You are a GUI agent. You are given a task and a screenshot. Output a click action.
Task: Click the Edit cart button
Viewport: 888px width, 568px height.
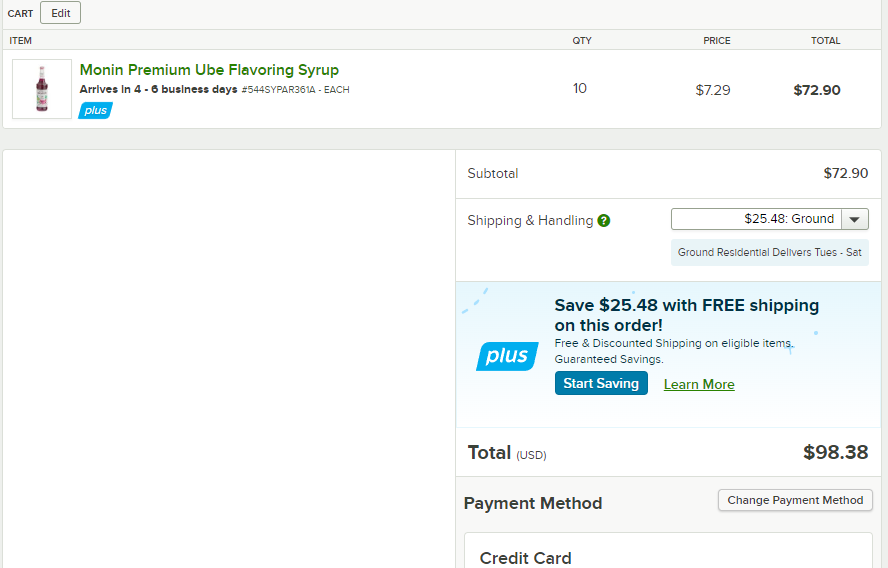click(x=61, y=13)
